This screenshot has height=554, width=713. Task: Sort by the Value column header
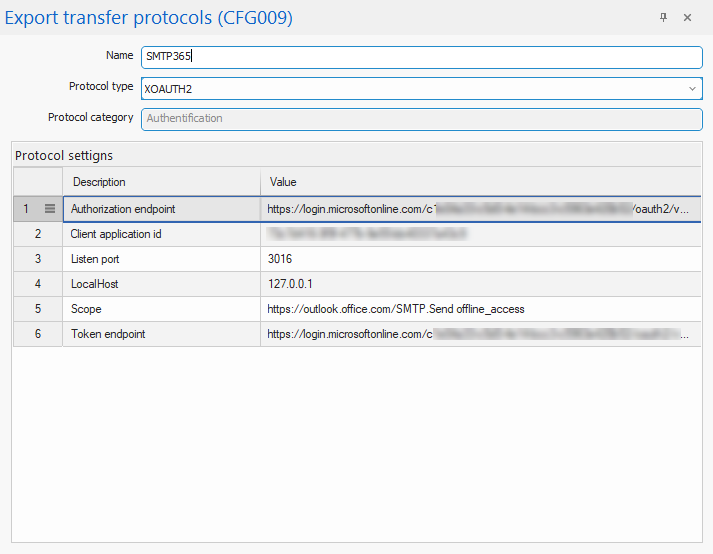[480, 182]
